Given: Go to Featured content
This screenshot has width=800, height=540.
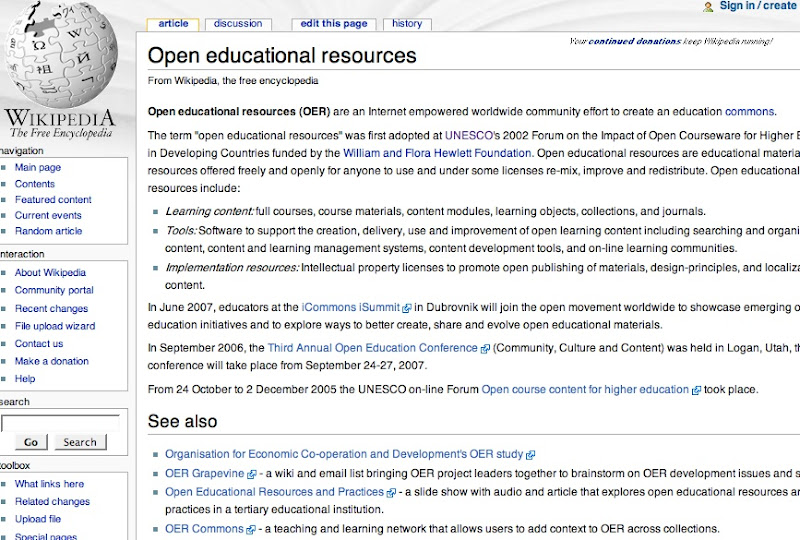Looking at the screenshot, I should point(53,200).
